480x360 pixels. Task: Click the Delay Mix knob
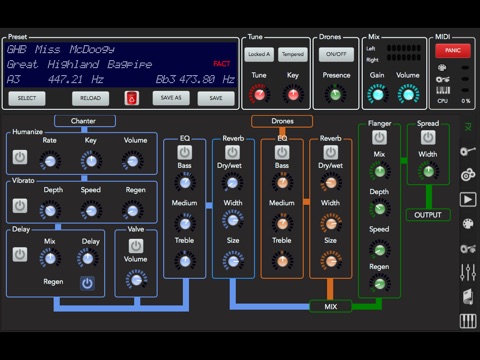point(50,259)
